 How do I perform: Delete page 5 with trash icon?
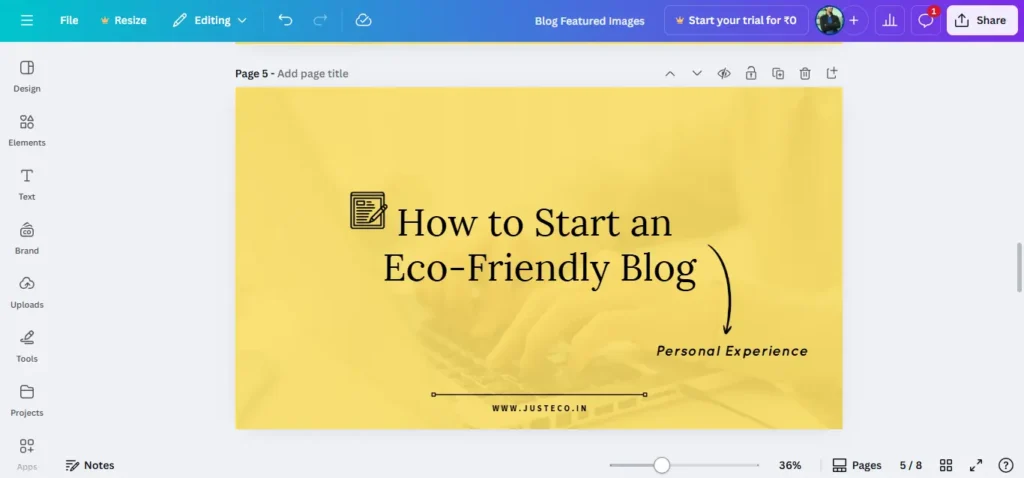coord(805,73)
